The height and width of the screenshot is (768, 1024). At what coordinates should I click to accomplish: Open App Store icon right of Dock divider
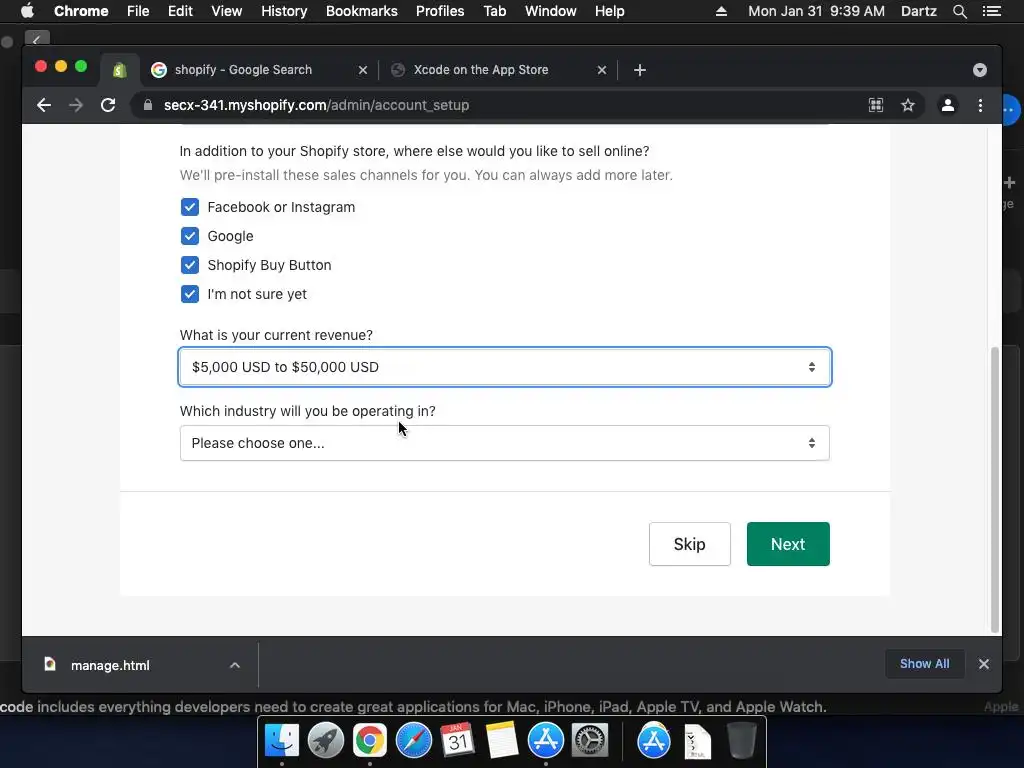coord(654,741)
